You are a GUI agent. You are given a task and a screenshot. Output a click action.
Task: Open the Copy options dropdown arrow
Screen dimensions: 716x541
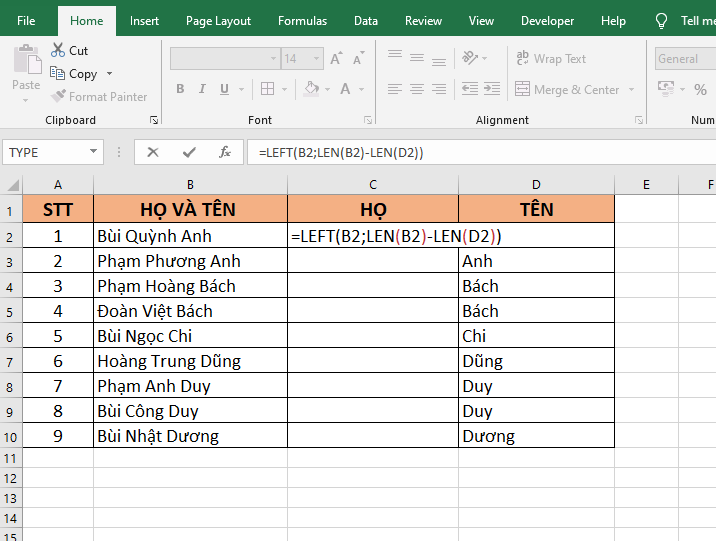pyautogui.click(x=110, y=74)
